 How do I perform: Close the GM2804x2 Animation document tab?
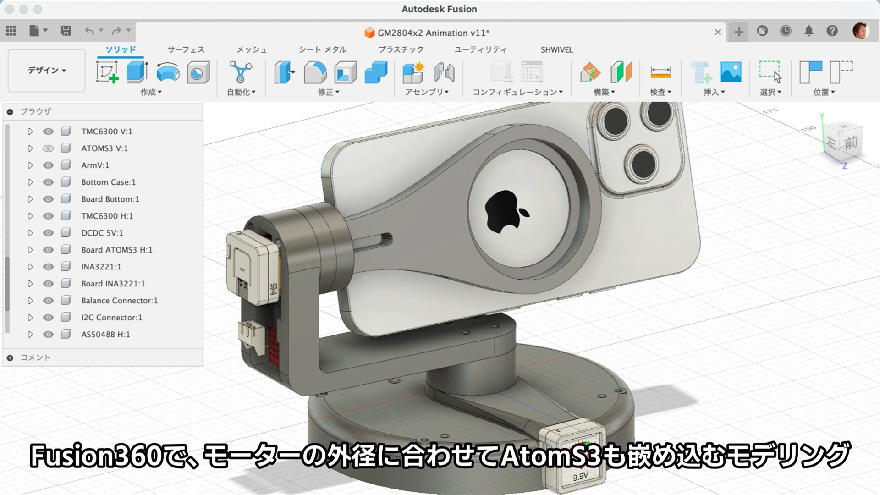[x=717, y=33]
